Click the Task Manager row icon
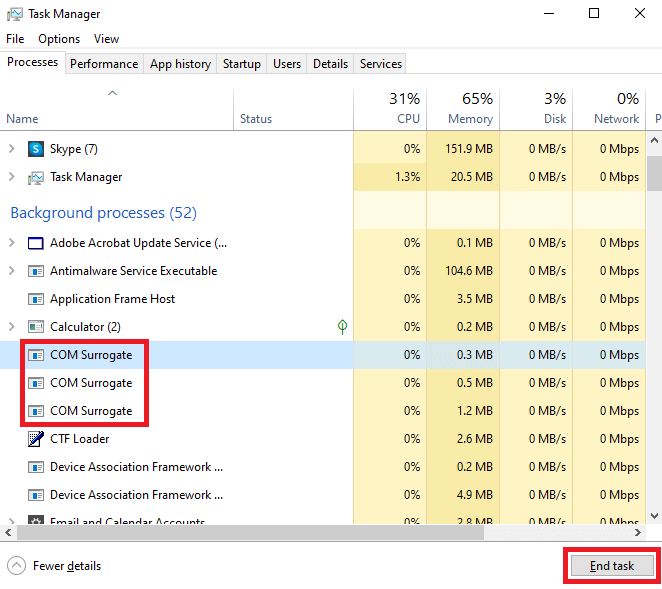 tap(35, 177)
